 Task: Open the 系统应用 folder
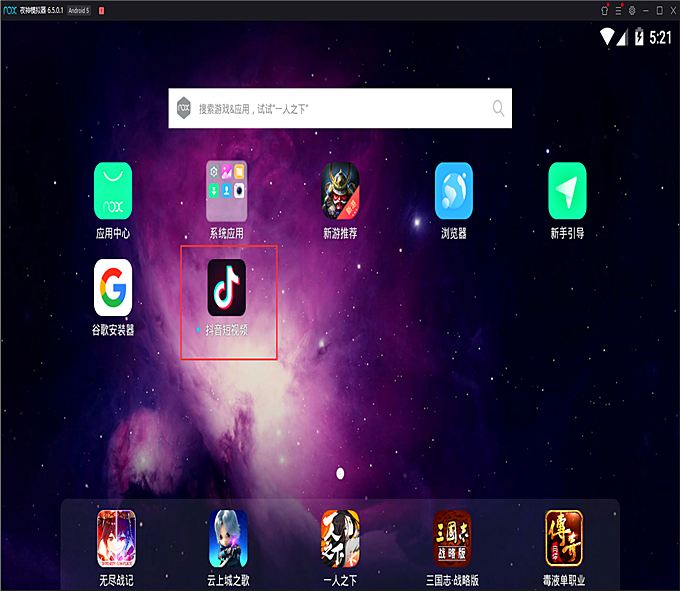pos(226,191)
